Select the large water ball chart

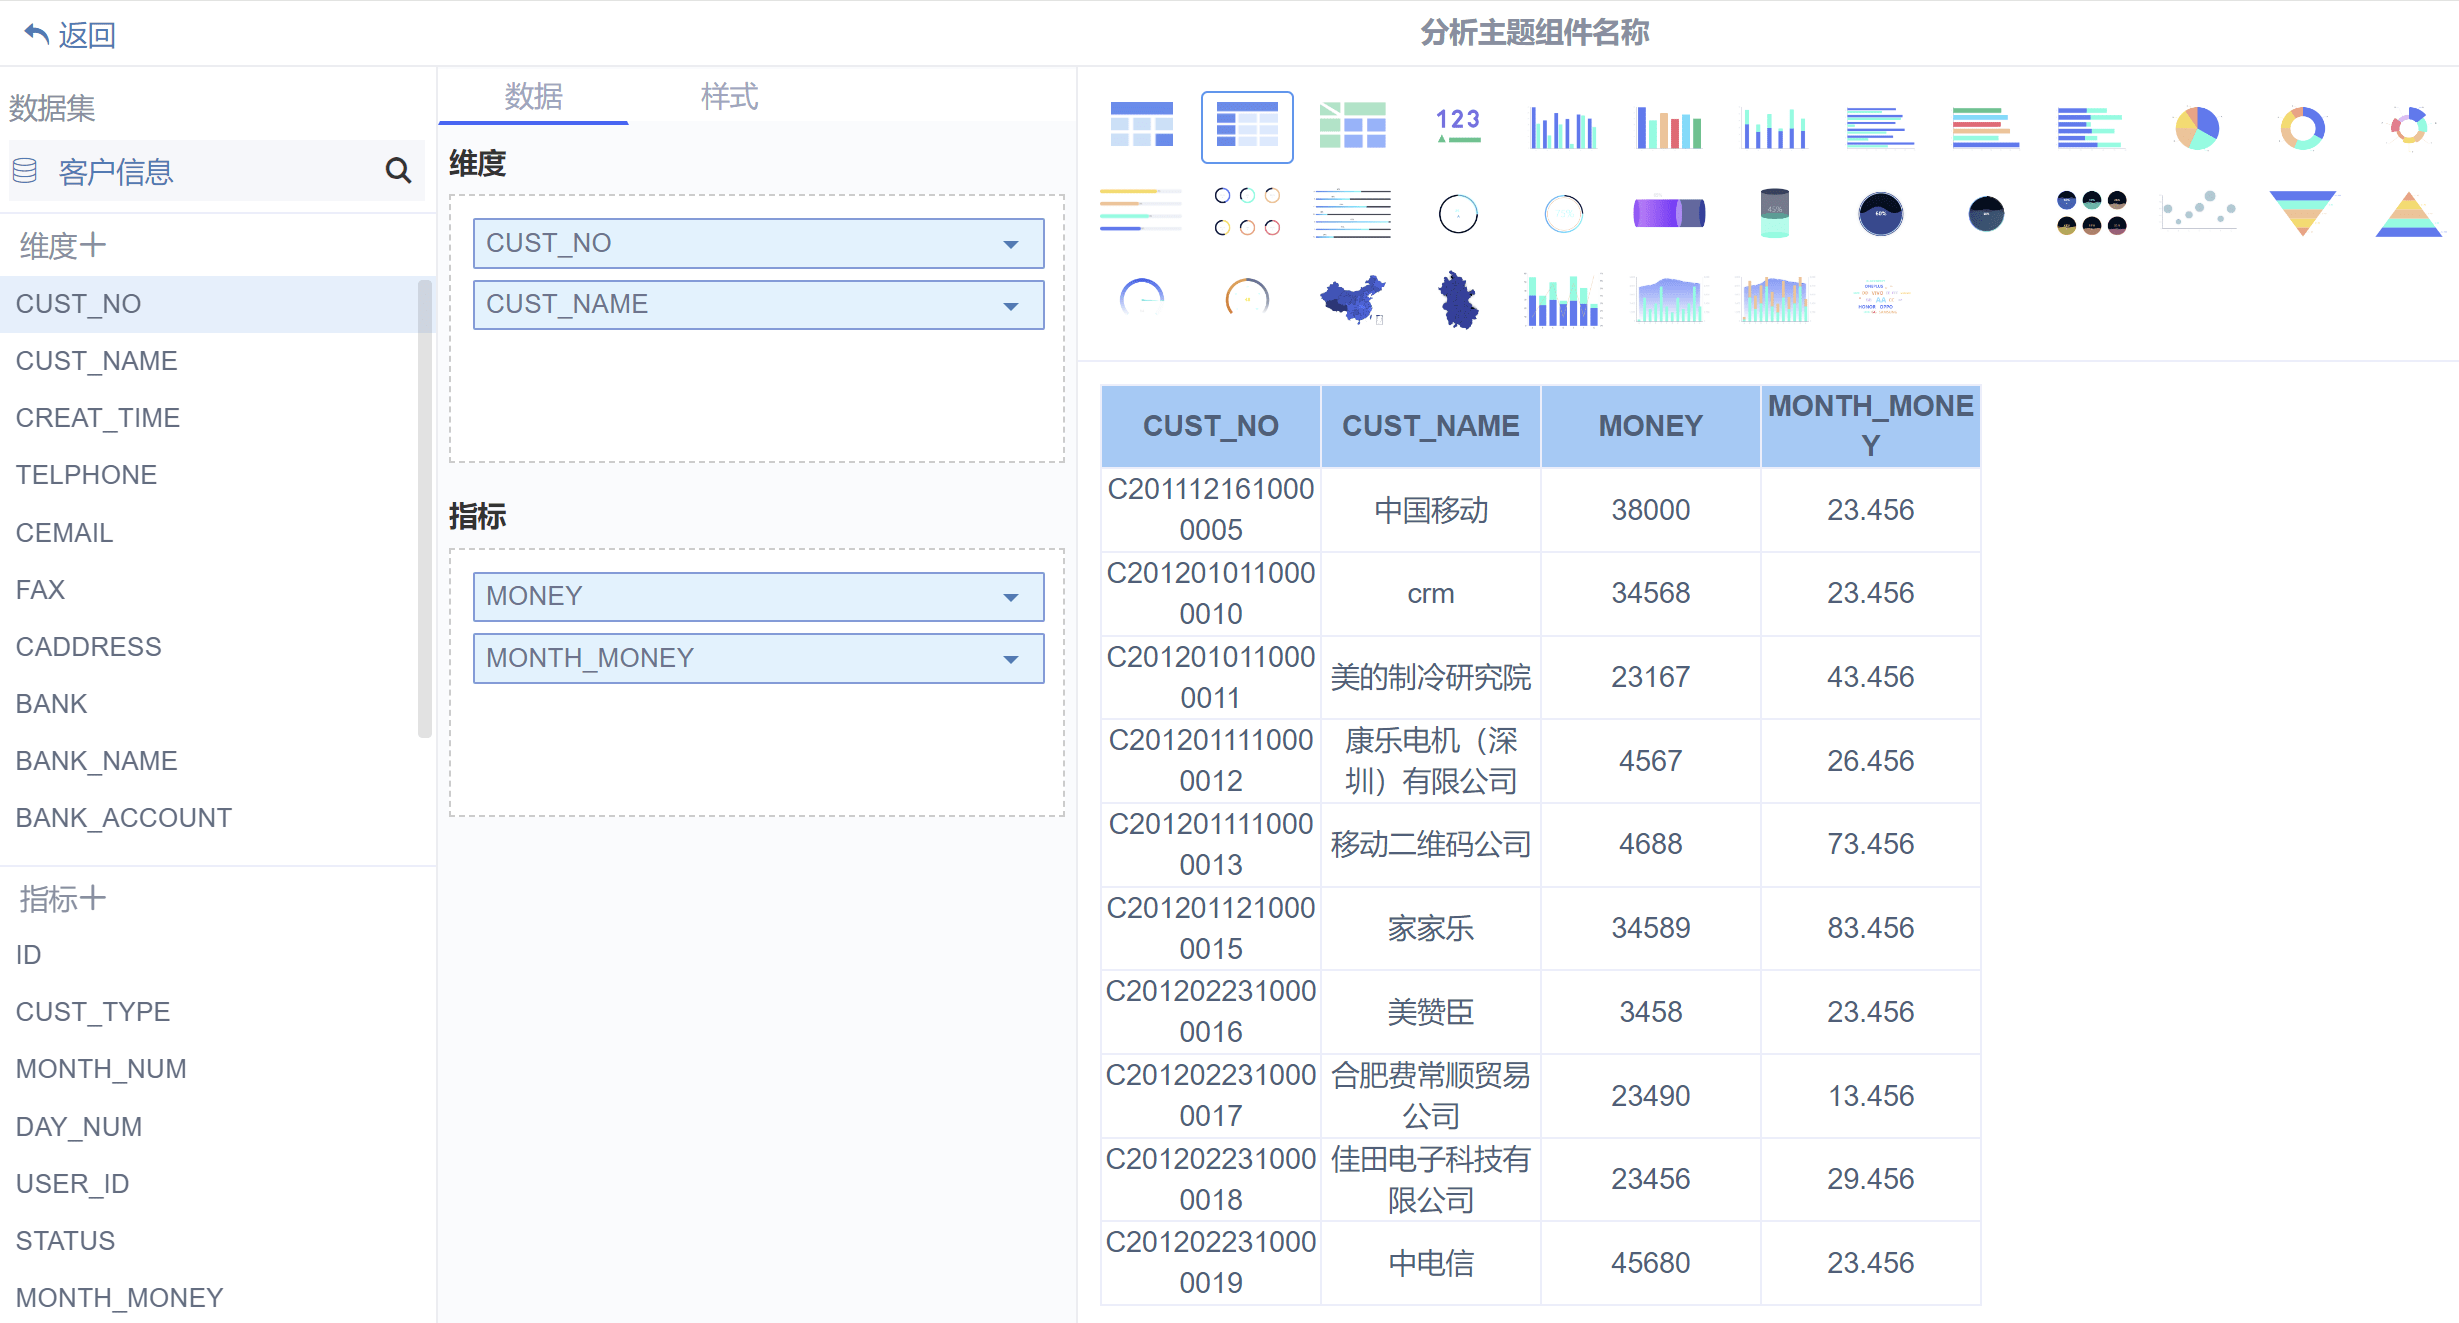point(1880,213)
